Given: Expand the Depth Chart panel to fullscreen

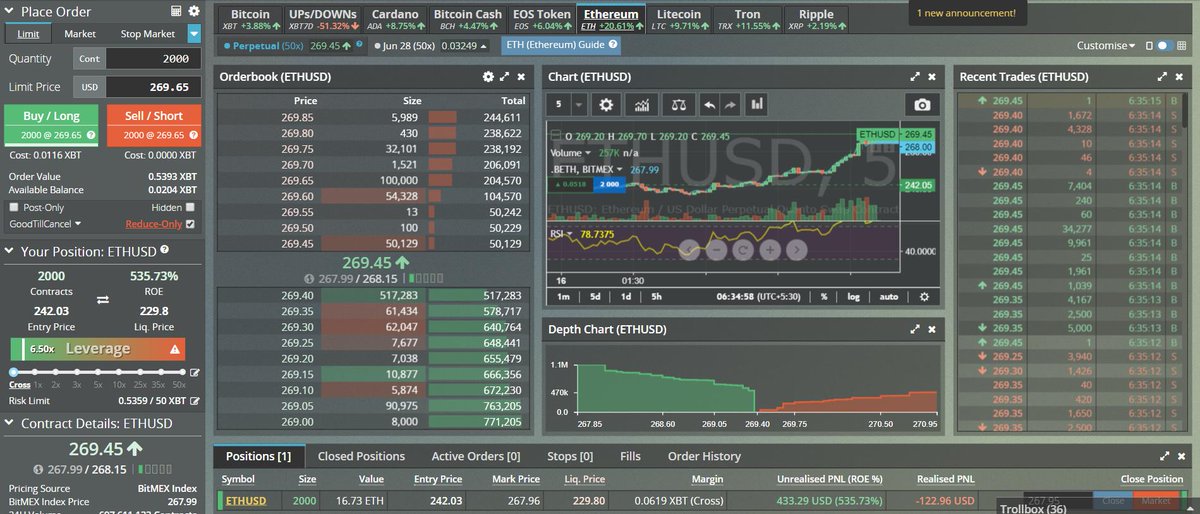Looking at the screenshot, I should coord(915,329).
